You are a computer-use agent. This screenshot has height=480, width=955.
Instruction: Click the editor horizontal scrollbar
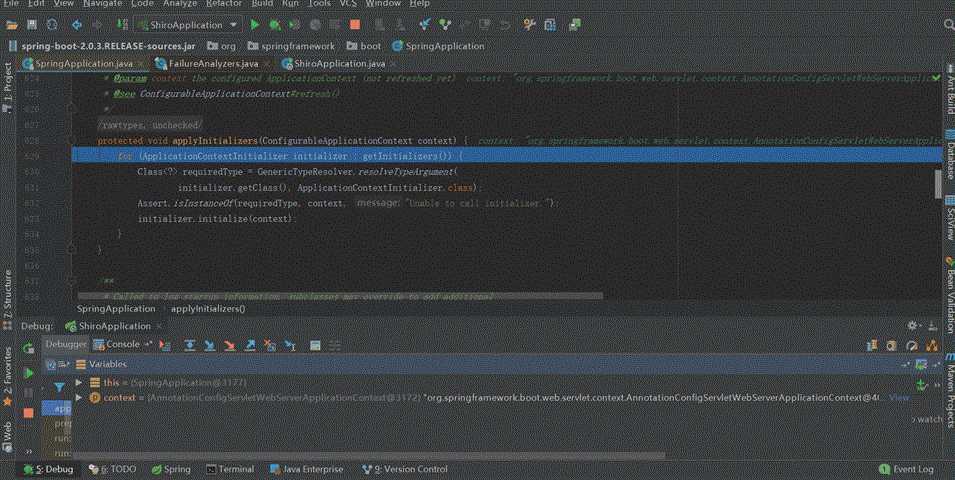click(x=338, y=296)
